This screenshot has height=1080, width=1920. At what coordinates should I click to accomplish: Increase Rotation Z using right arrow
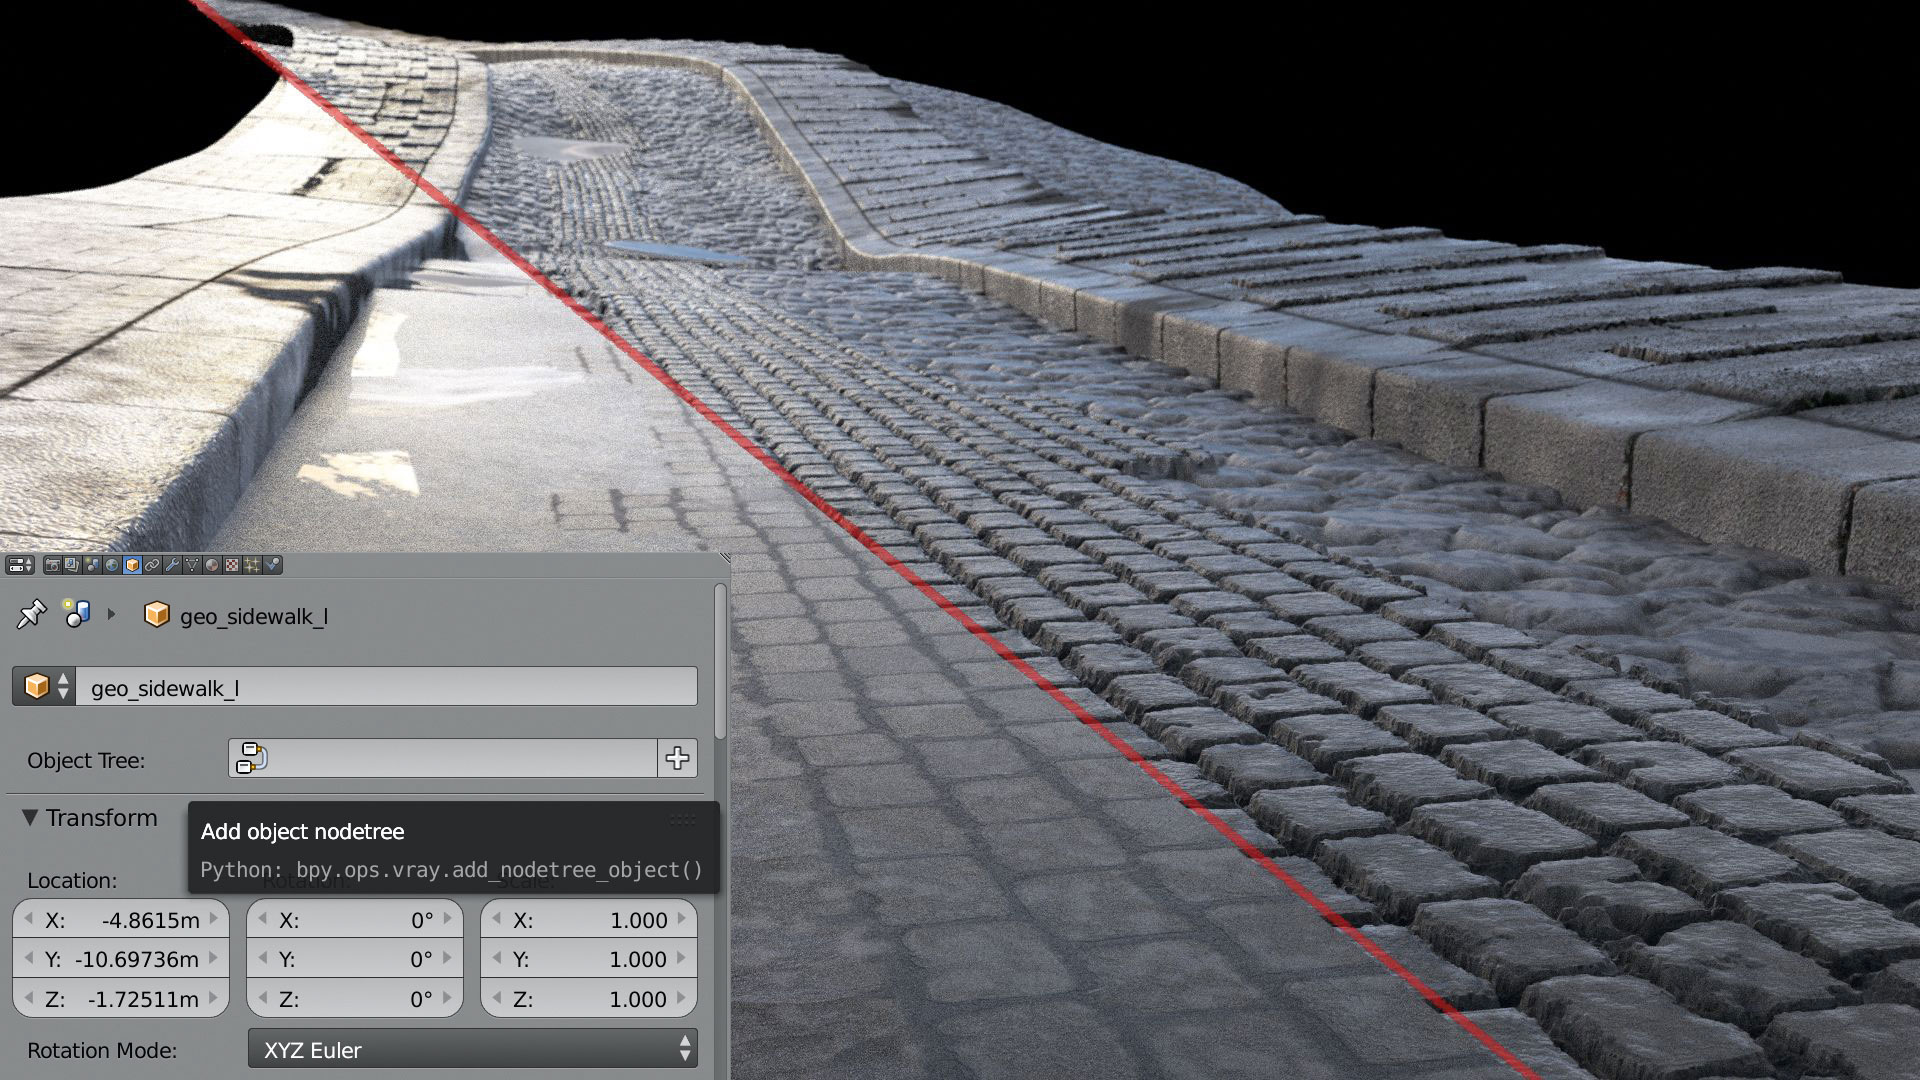coord(447,998)
